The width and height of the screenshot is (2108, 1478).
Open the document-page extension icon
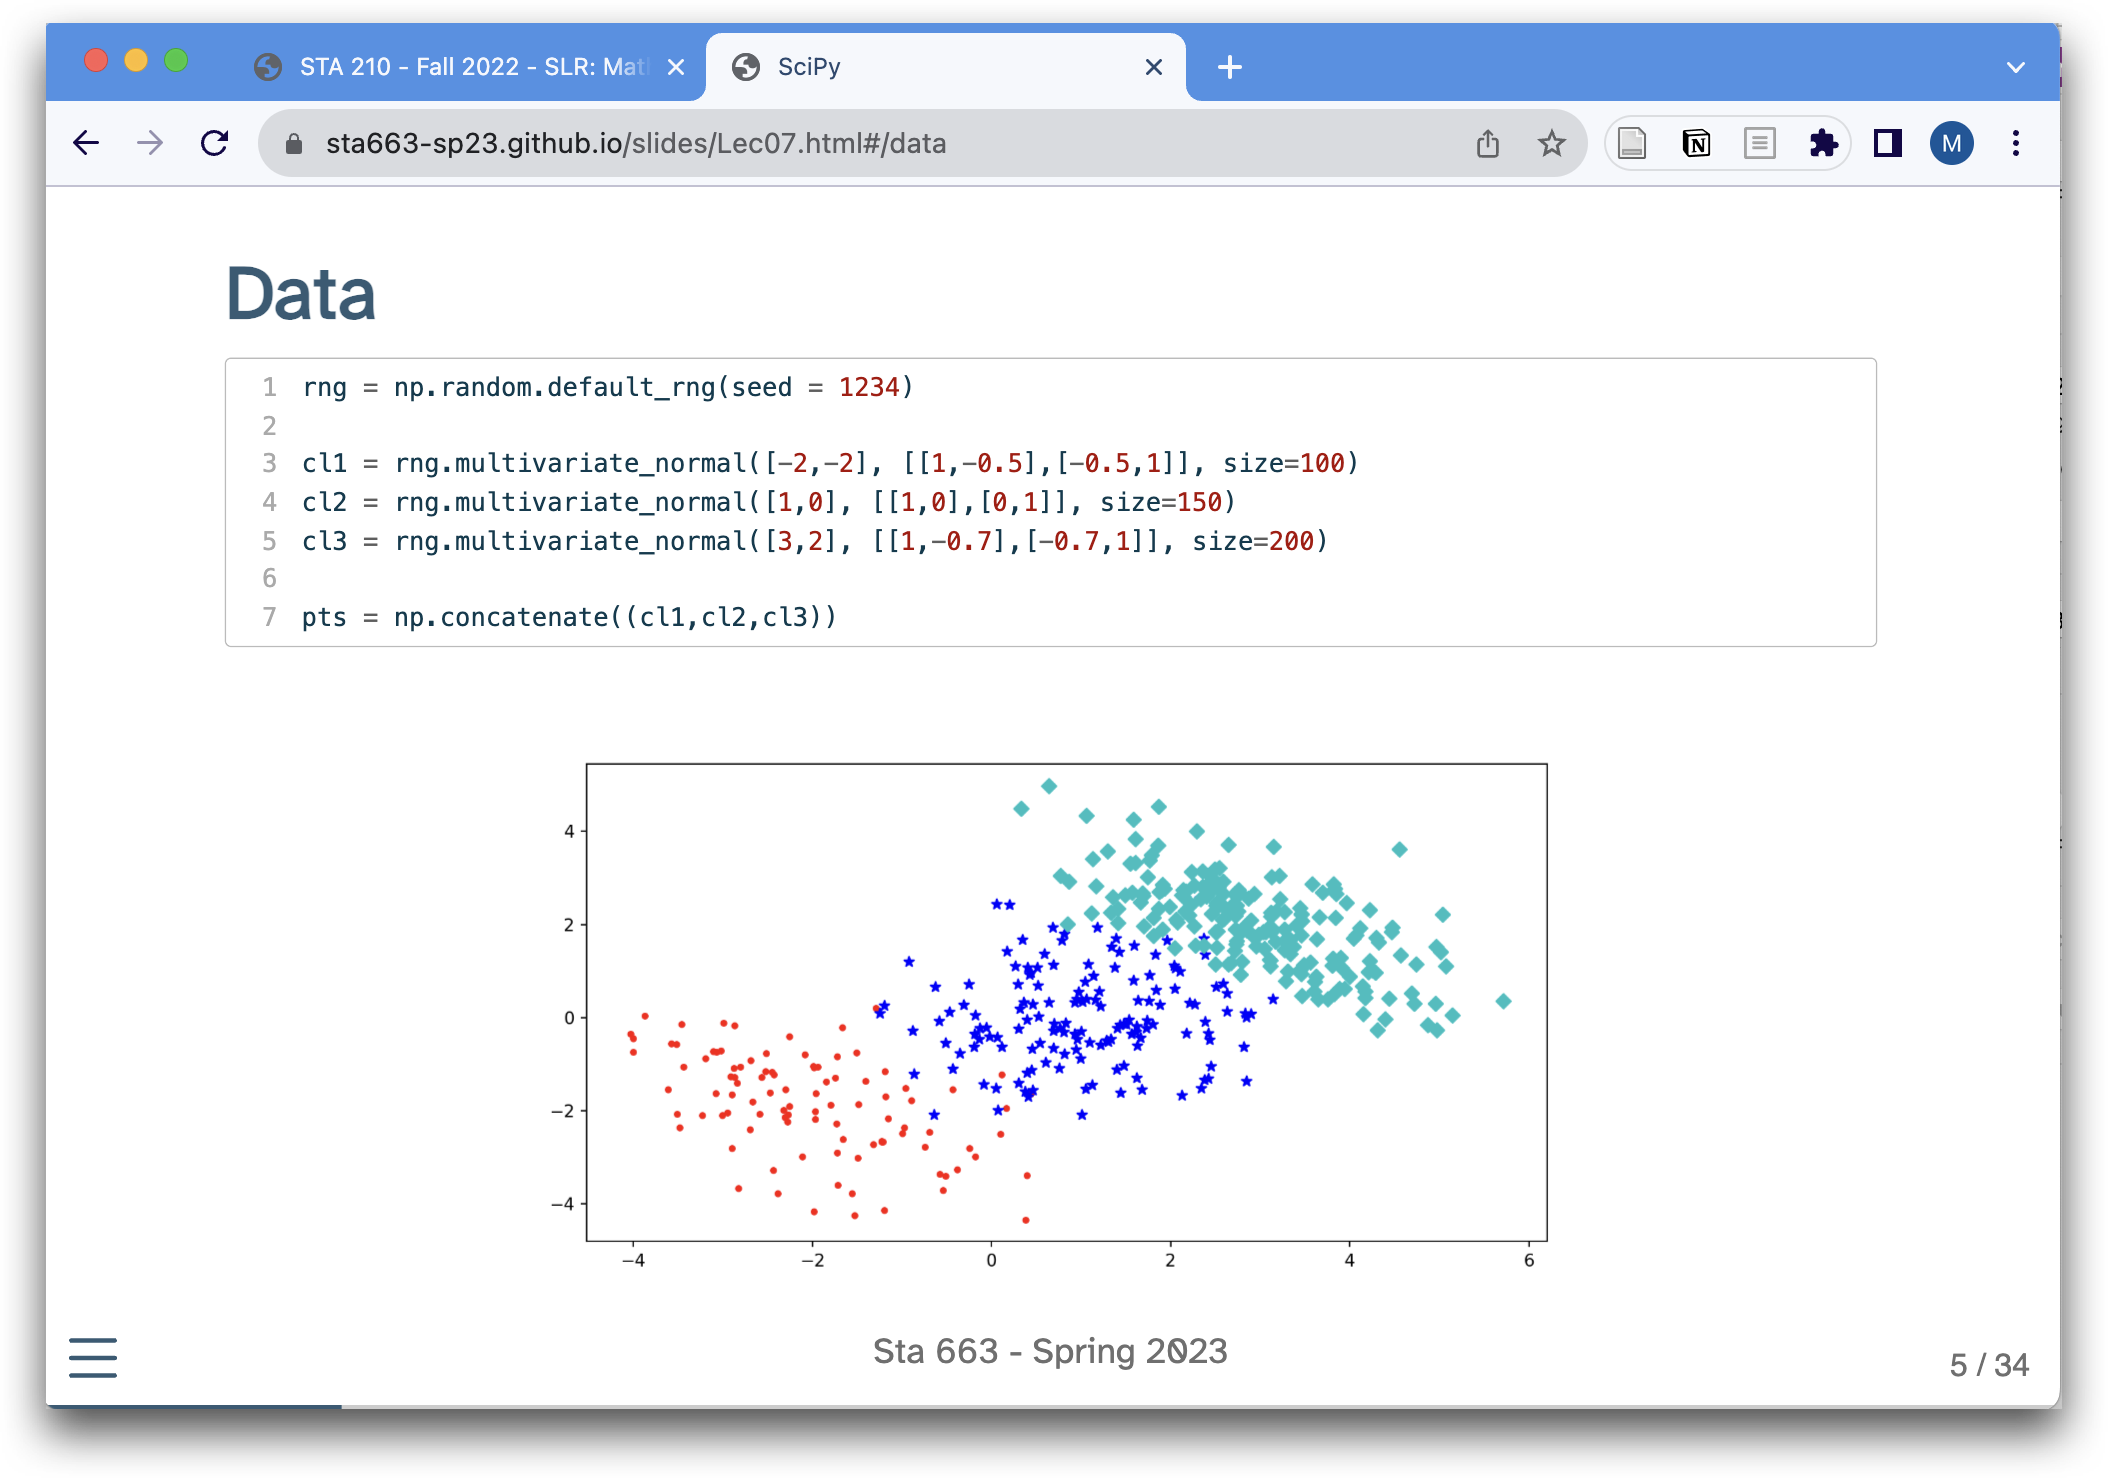(1632, 144)
